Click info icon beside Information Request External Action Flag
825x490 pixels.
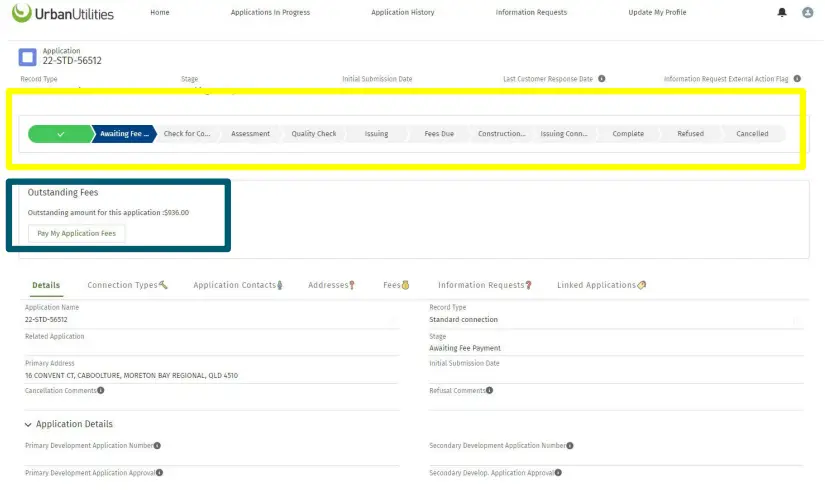coord(797,78)
